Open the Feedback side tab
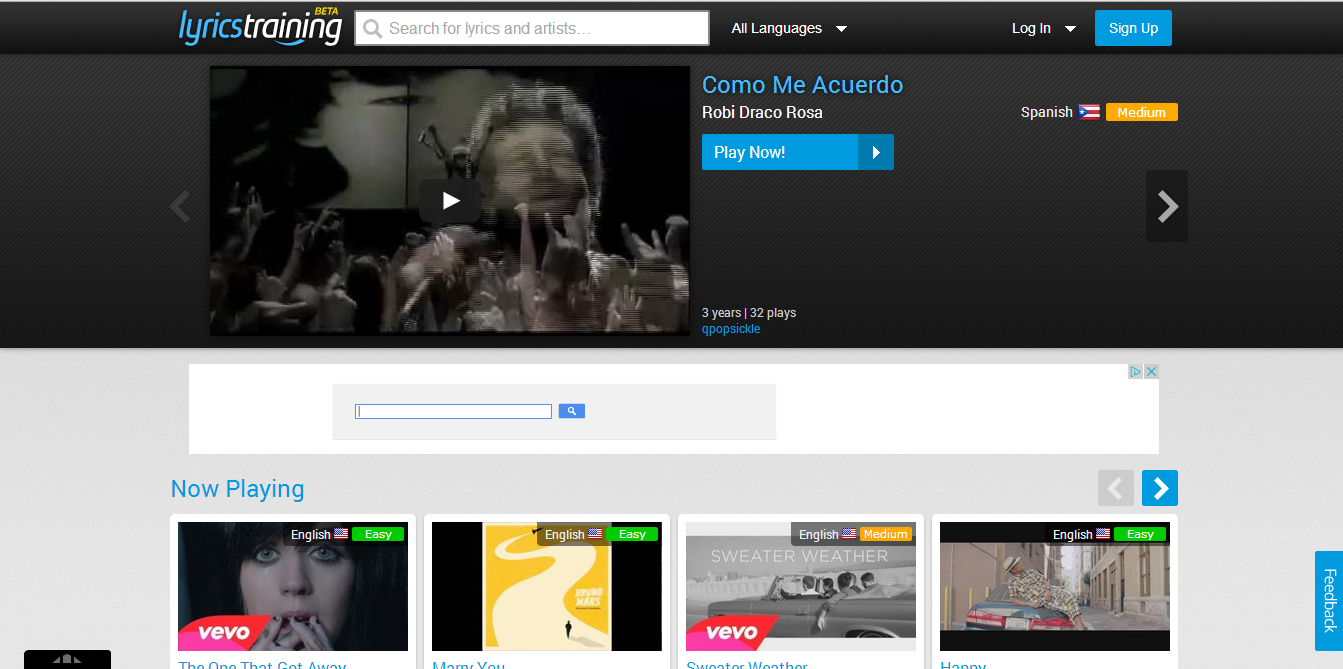 click(1329, 601)
